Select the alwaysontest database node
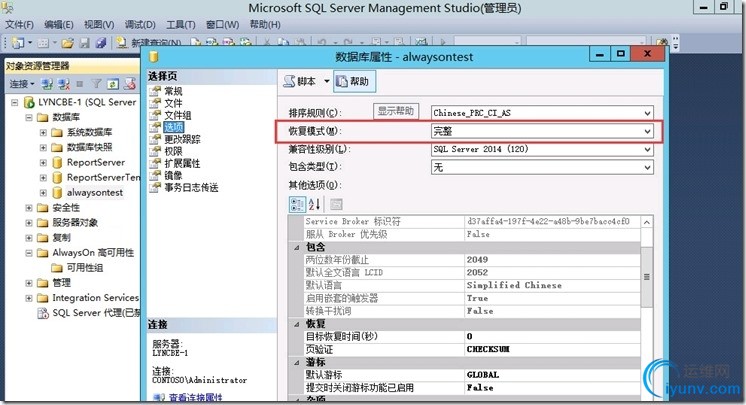Image resolution: width=746 pixels, height=405 pixels. point(95,192)
